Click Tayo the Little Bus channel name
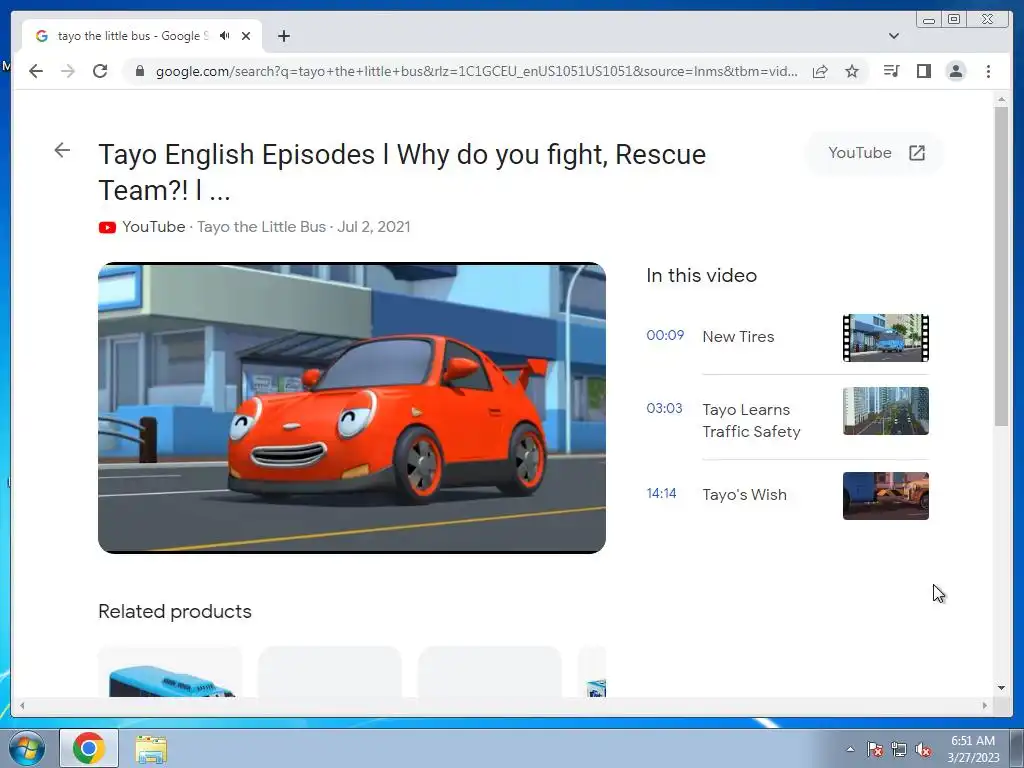This screenshot has width=1024, height=768. coord(261,227)
